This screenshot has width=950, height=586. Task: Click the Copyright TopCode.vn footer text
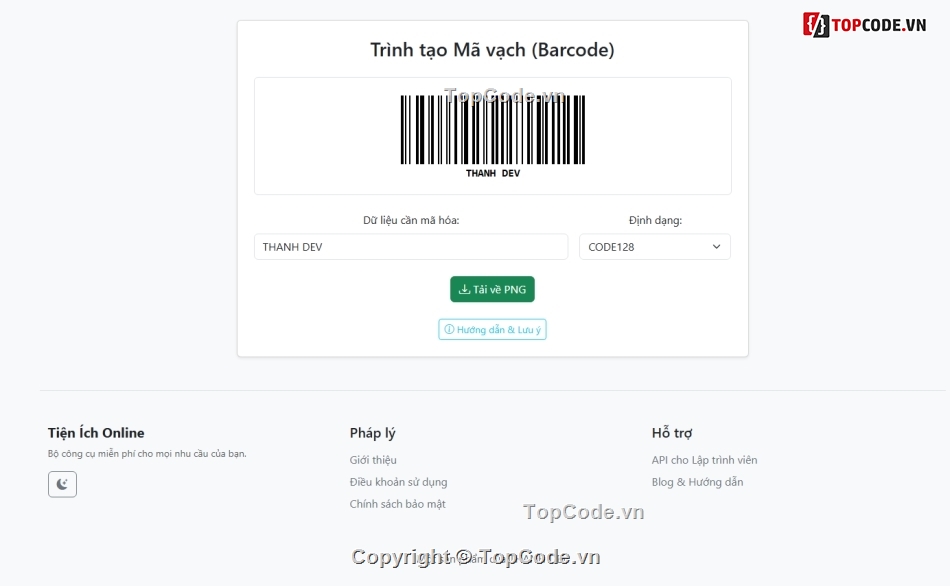click(476, 558)
